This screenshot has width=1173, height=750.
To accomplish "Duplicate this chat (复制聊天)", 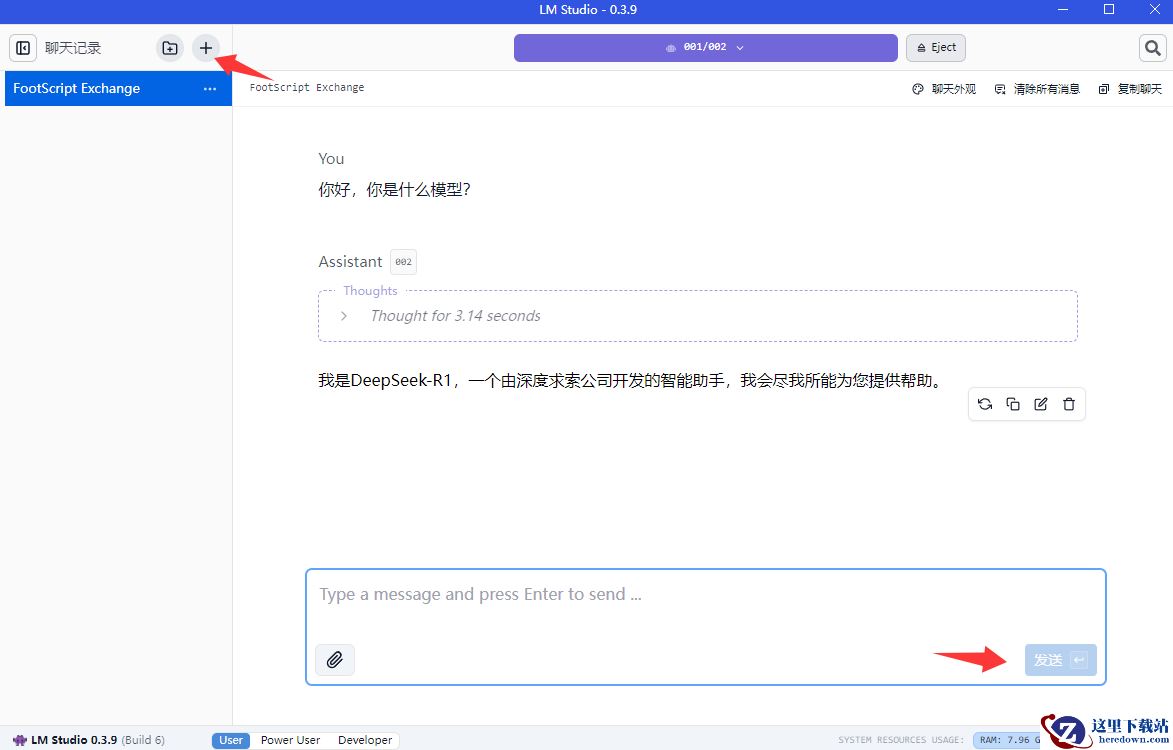I will 1130,89.
